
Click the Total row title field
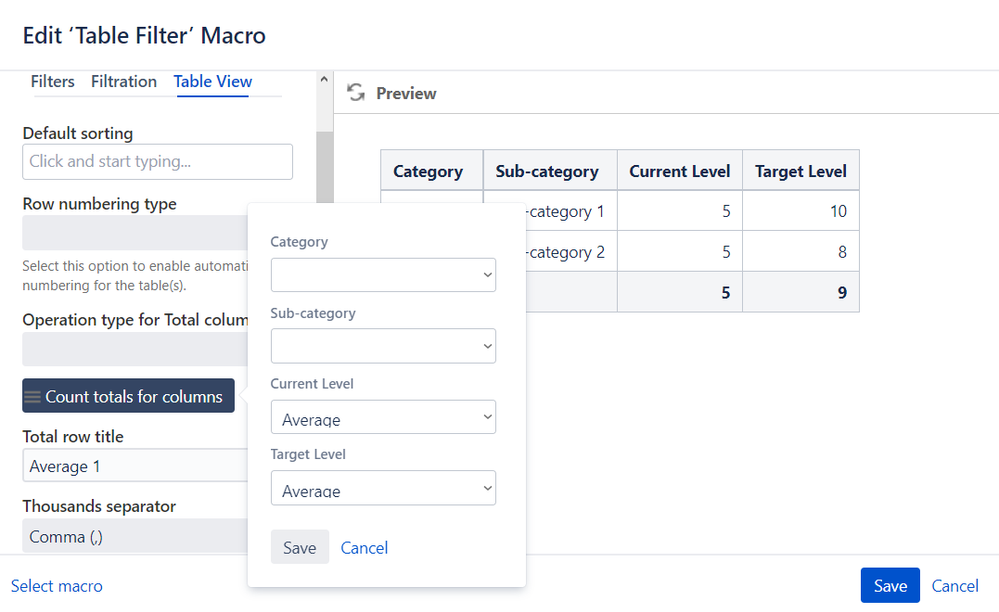click(135, 466)
